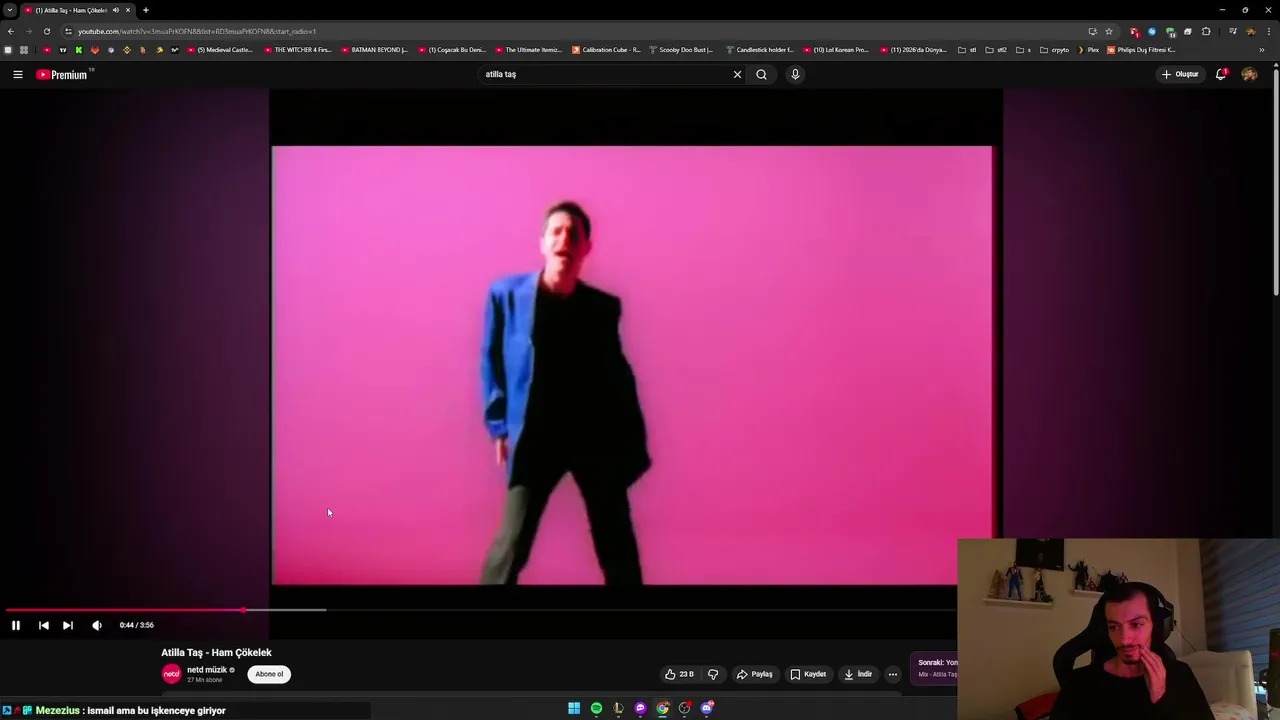Download video with İndir button

point(858,674)
